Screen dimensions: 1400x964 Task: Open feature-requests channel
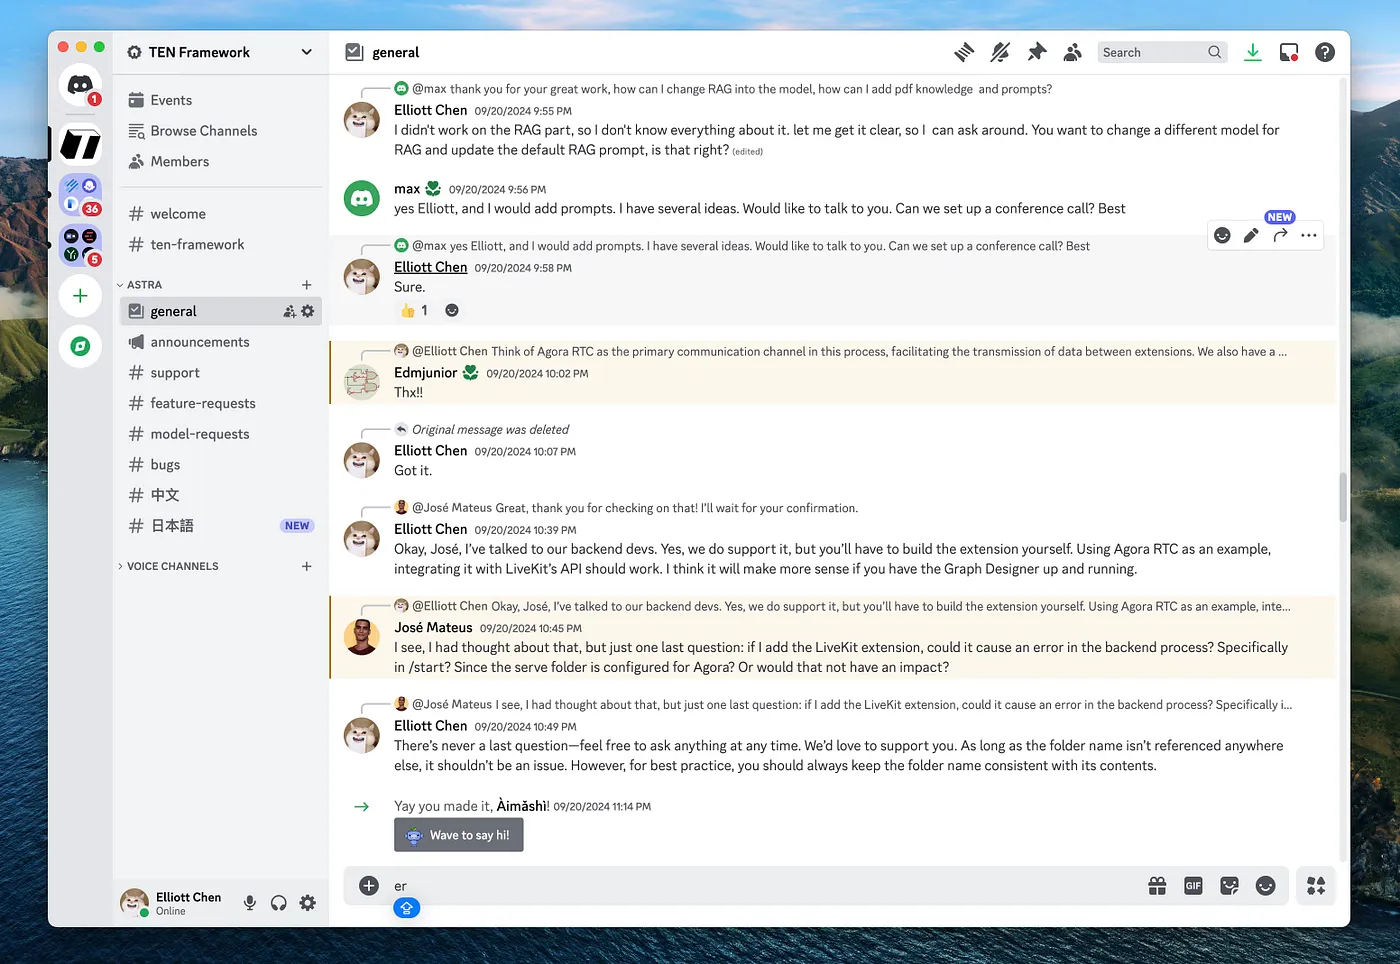220,403
